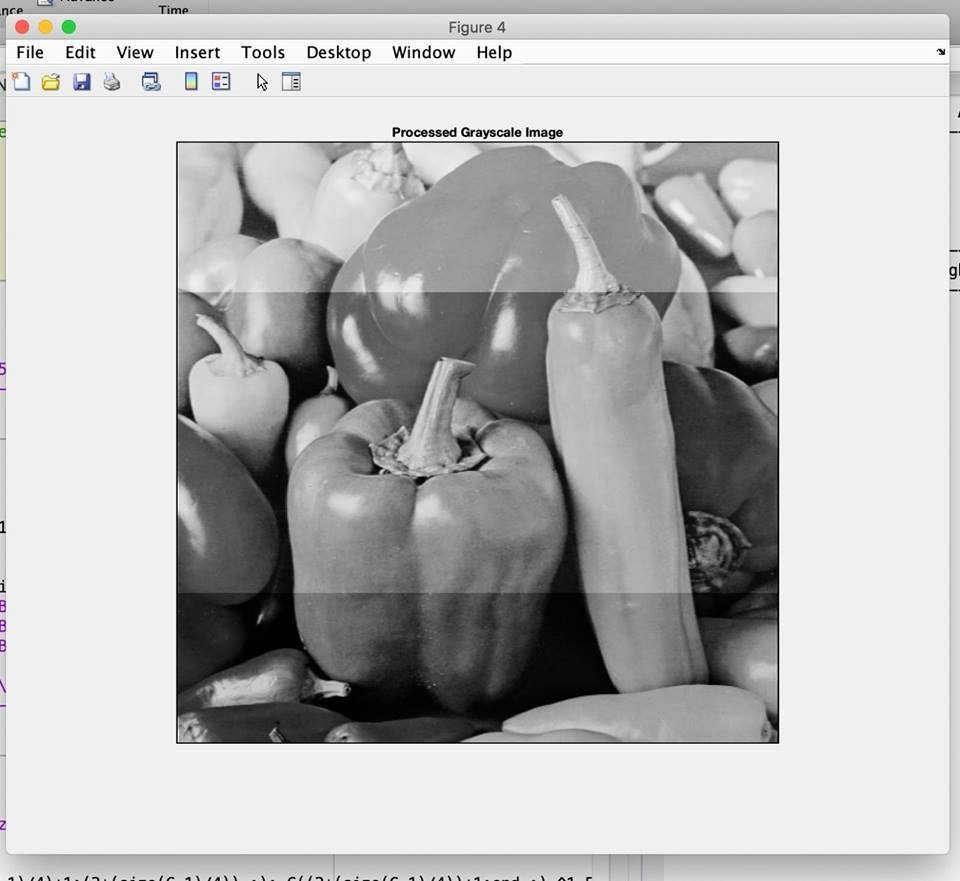Open the plot property editor
The width and height of the screenshot is (960, 881).
(x=291, y=81)
